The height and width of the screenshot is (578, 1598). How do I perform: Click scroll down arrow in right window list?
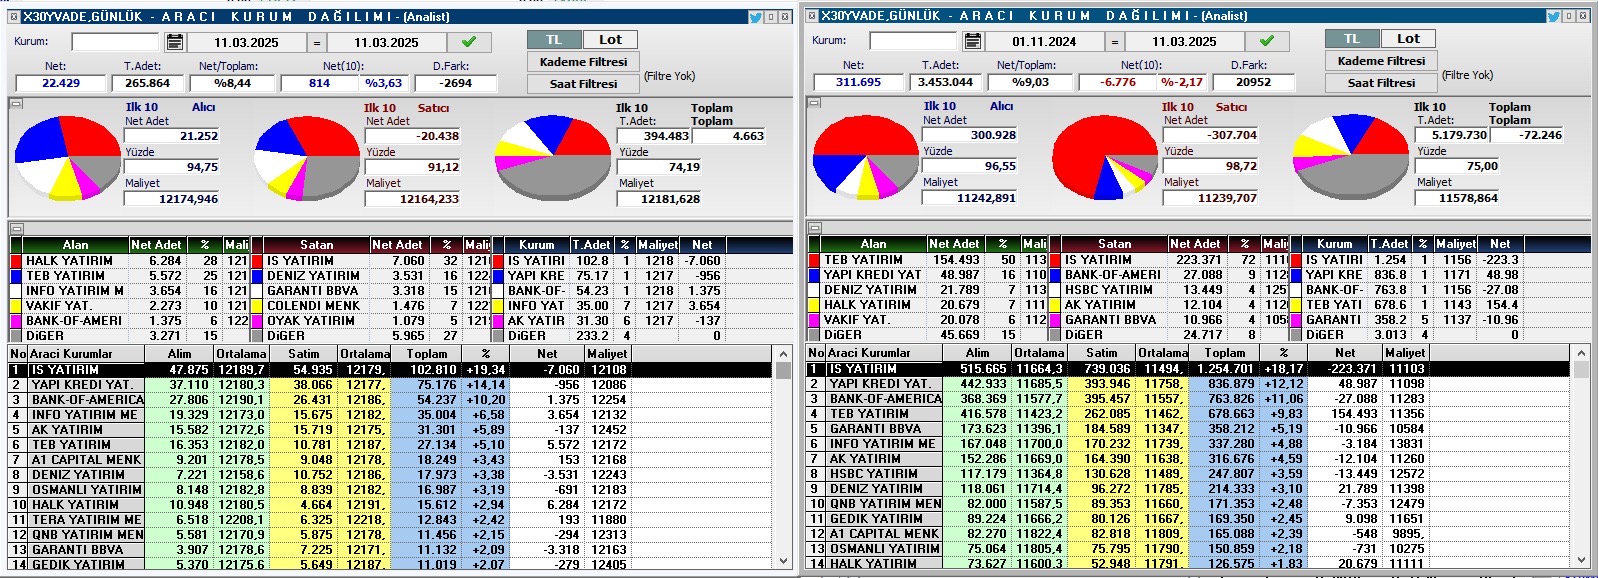tap(1581, 560)
